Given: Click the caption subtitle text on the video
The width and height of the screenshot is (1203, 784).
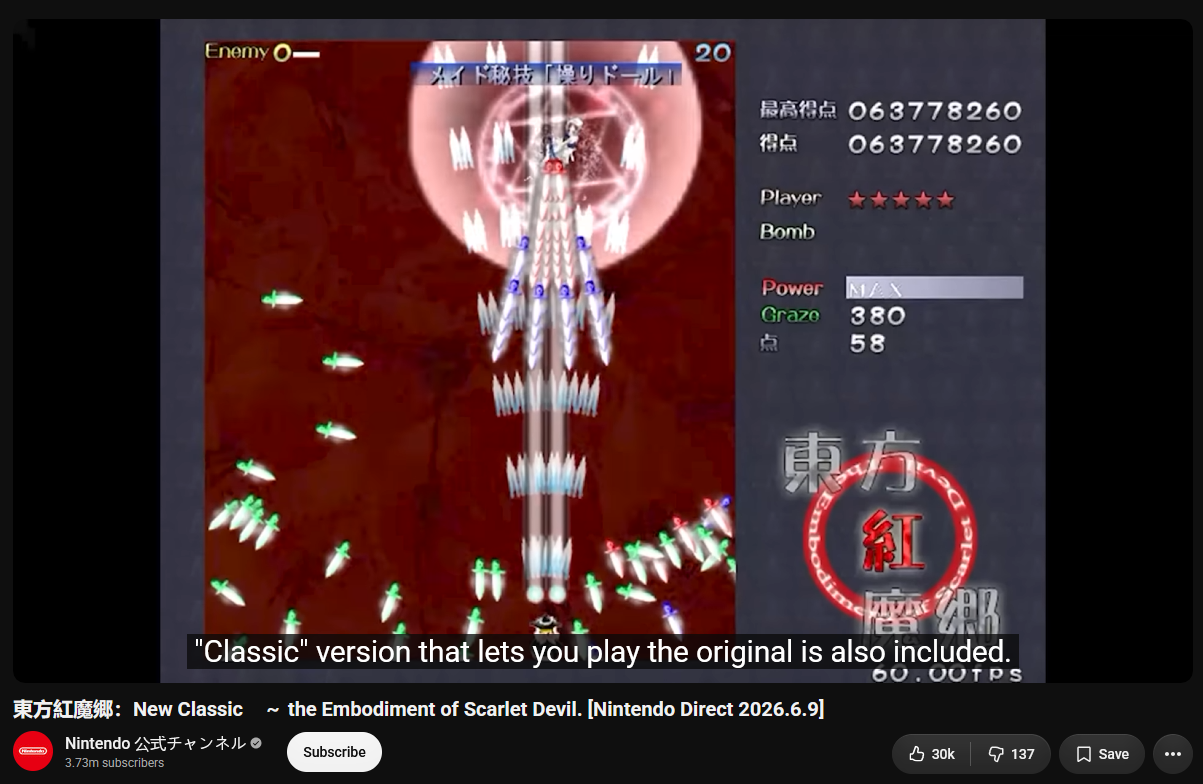Looking at the screenshot, I should point(602,652).
